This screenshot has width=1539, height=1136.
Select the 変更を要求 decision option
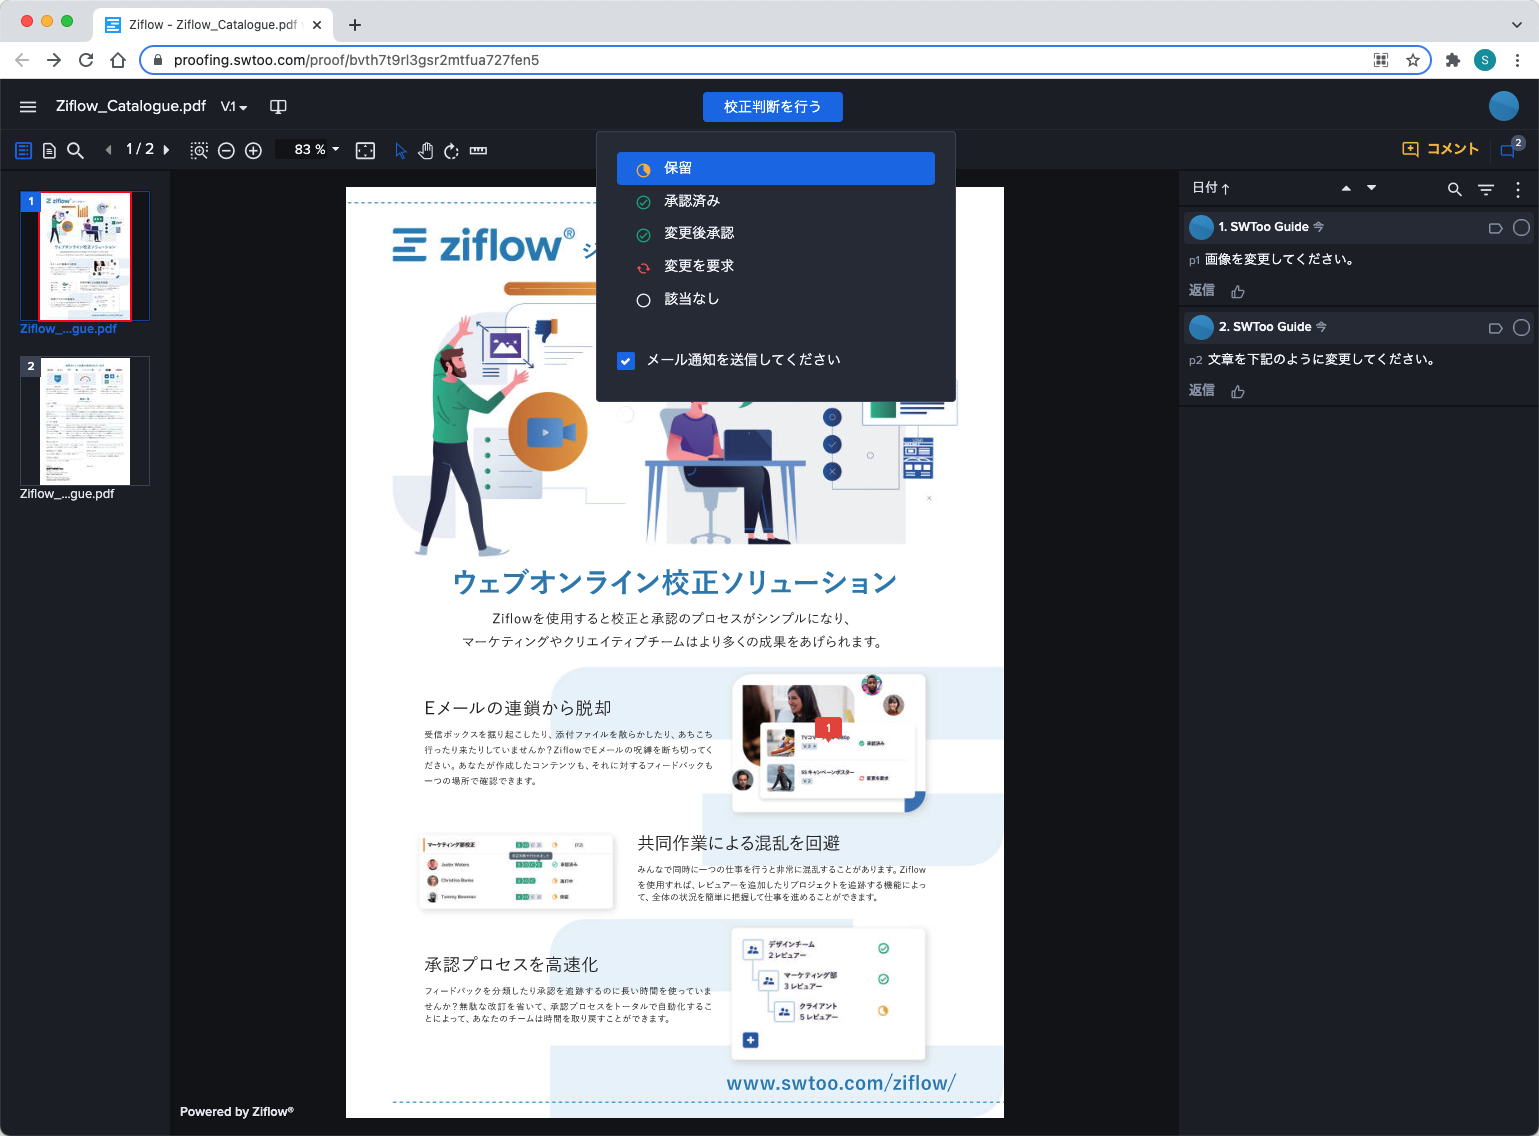point(776,266)
